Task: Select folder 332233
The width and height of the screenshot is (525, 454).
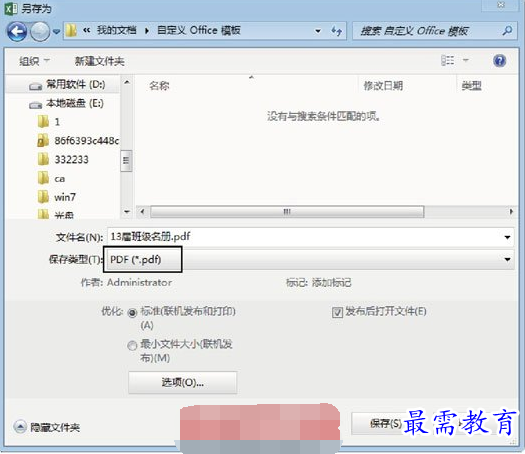Action: (x=63, y=159)
